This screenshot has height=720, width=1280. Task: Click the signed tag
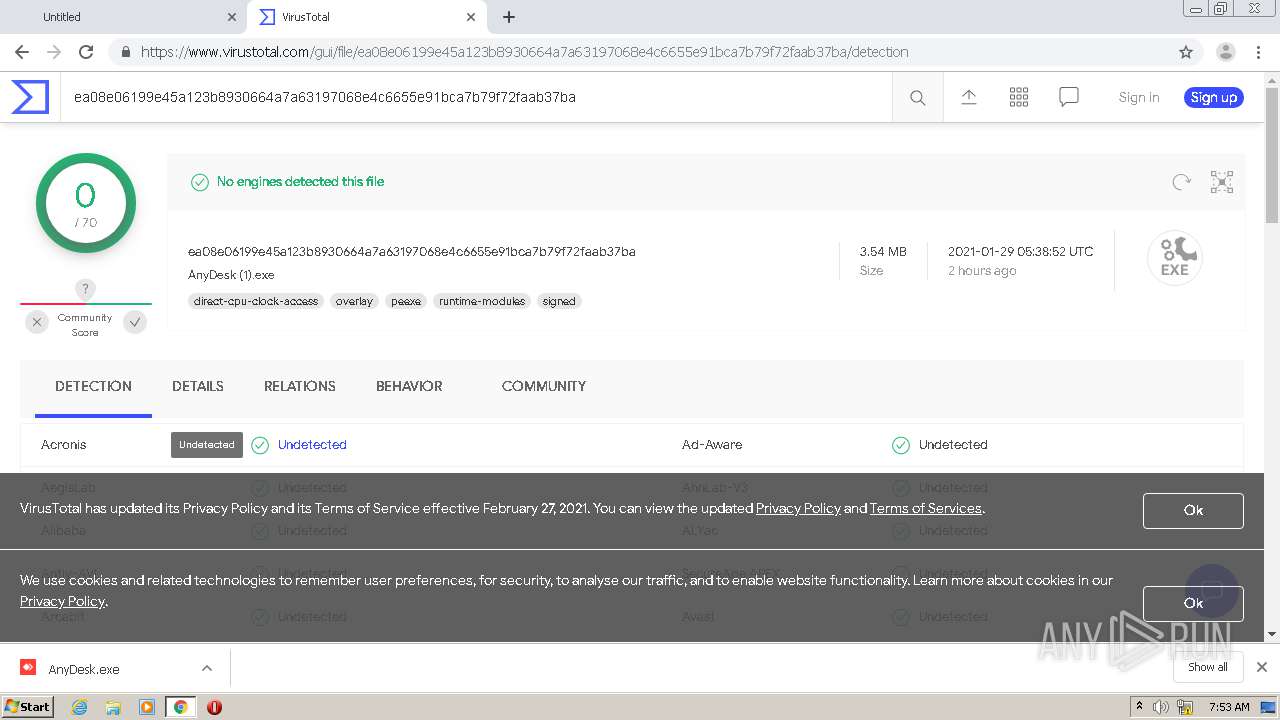[559, 301]
